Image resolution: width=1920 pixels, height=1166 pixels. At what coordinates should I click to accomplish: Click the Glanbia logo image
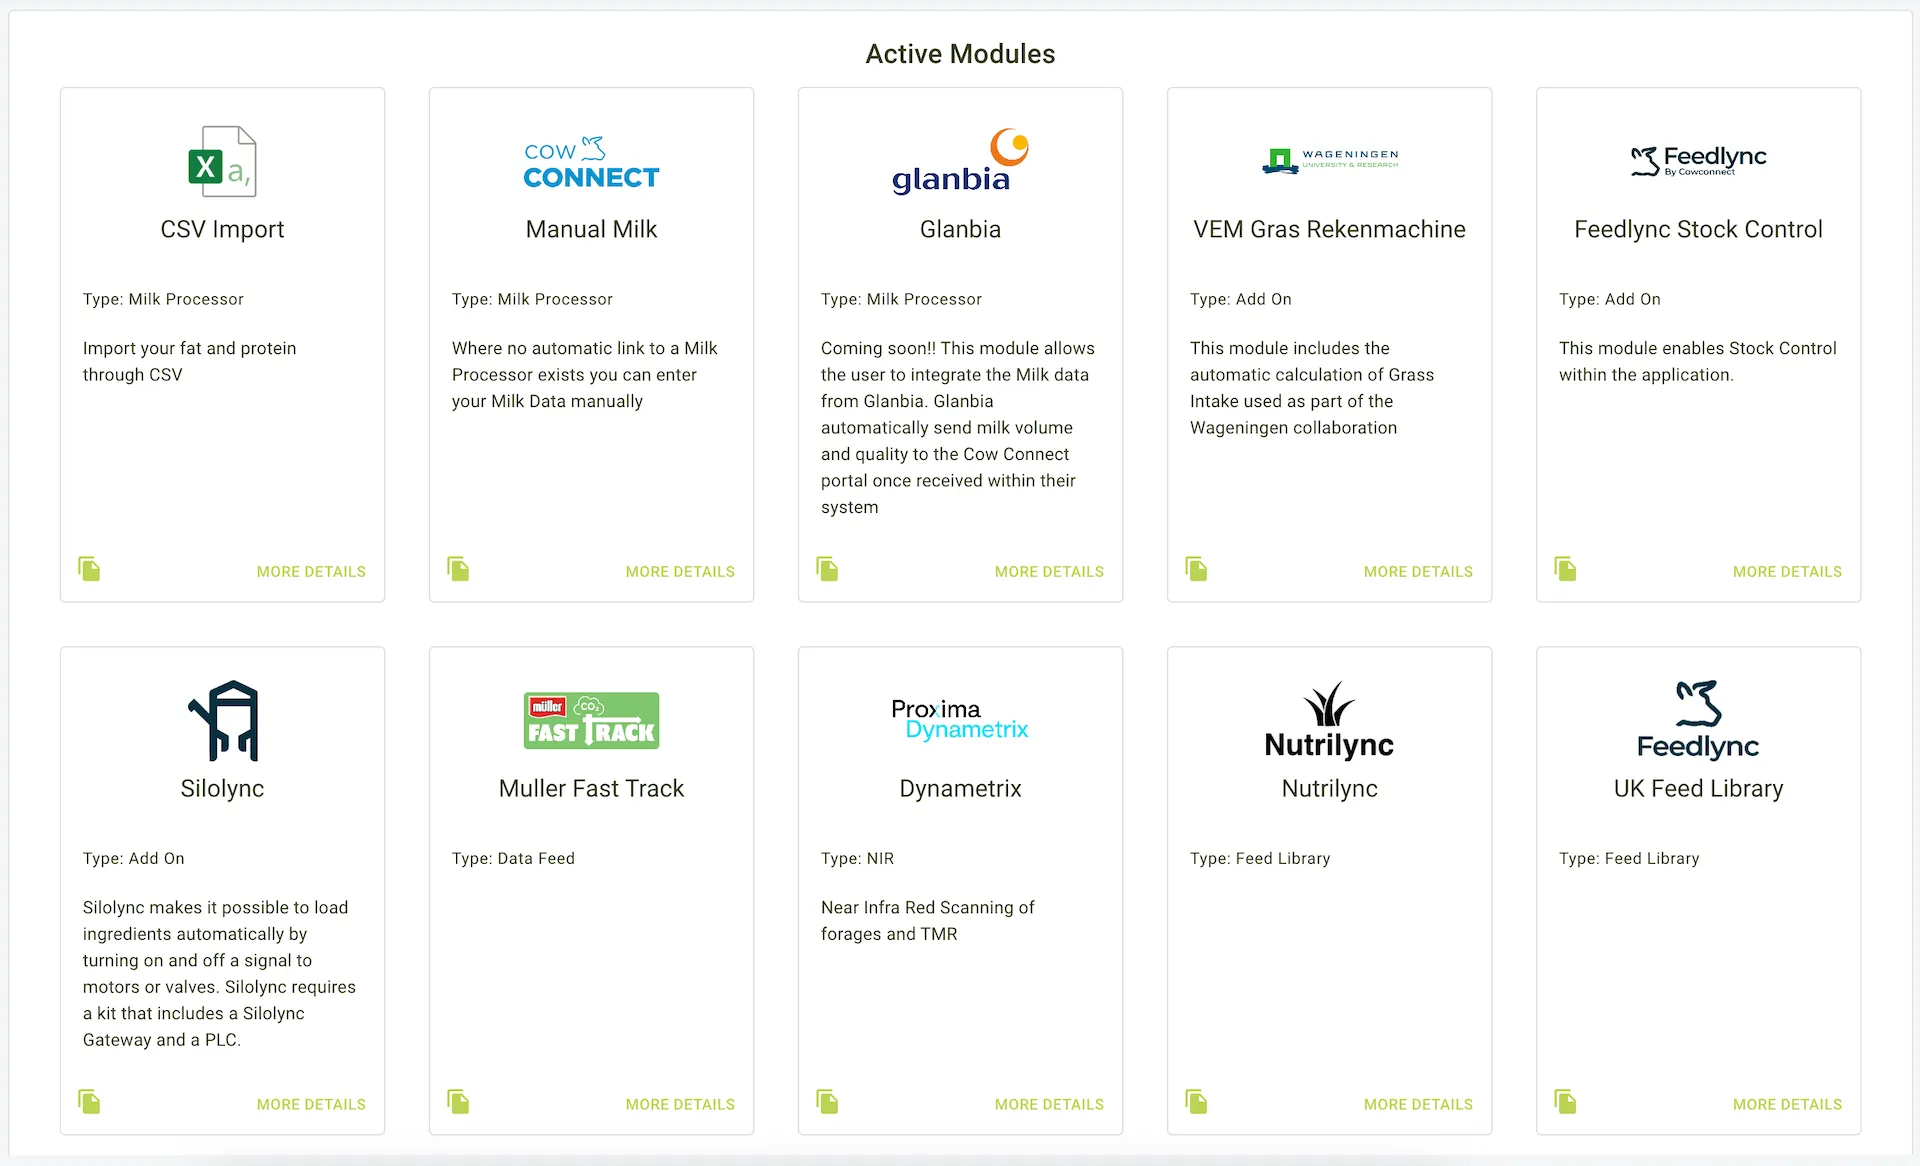pos(960,161)
